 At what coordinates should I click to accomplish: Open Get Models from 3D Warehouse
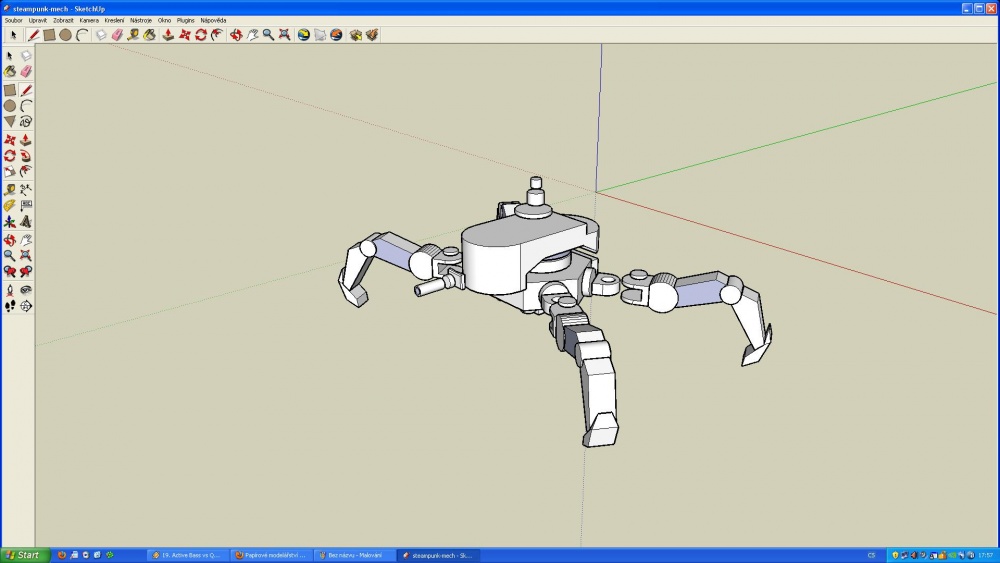355,35
